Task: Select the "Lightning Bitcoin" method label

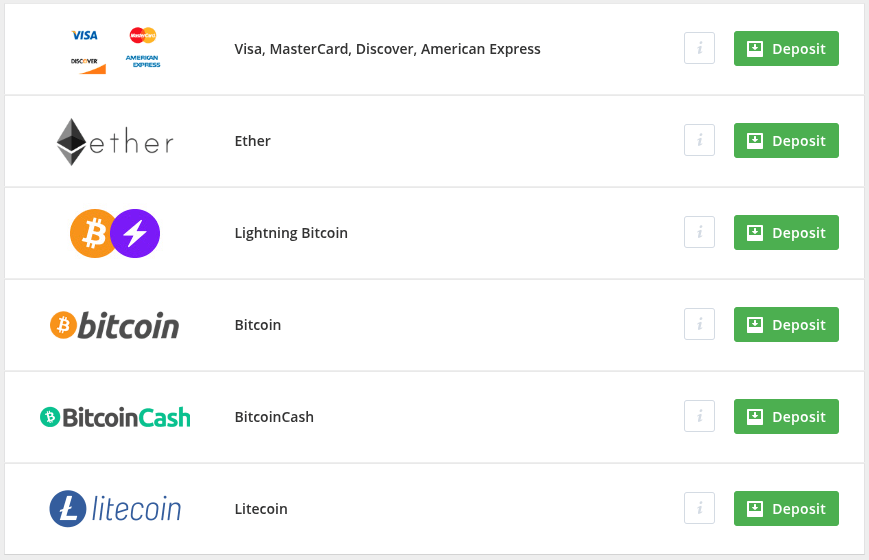Action: point(291,233)
